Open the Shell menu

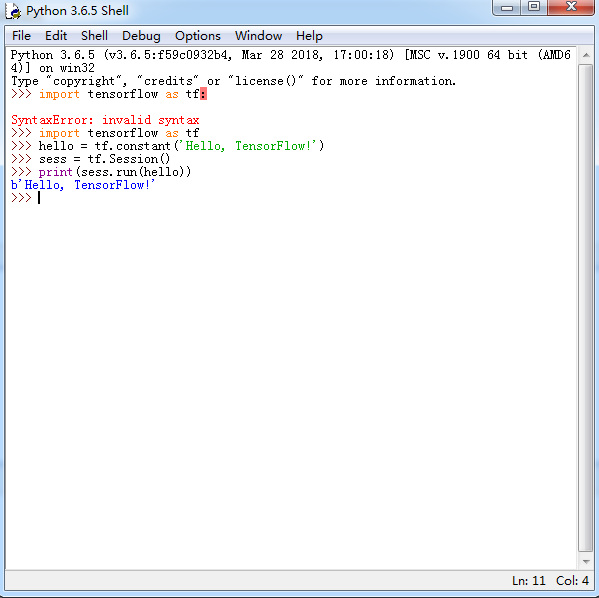[x=94, y=36]
